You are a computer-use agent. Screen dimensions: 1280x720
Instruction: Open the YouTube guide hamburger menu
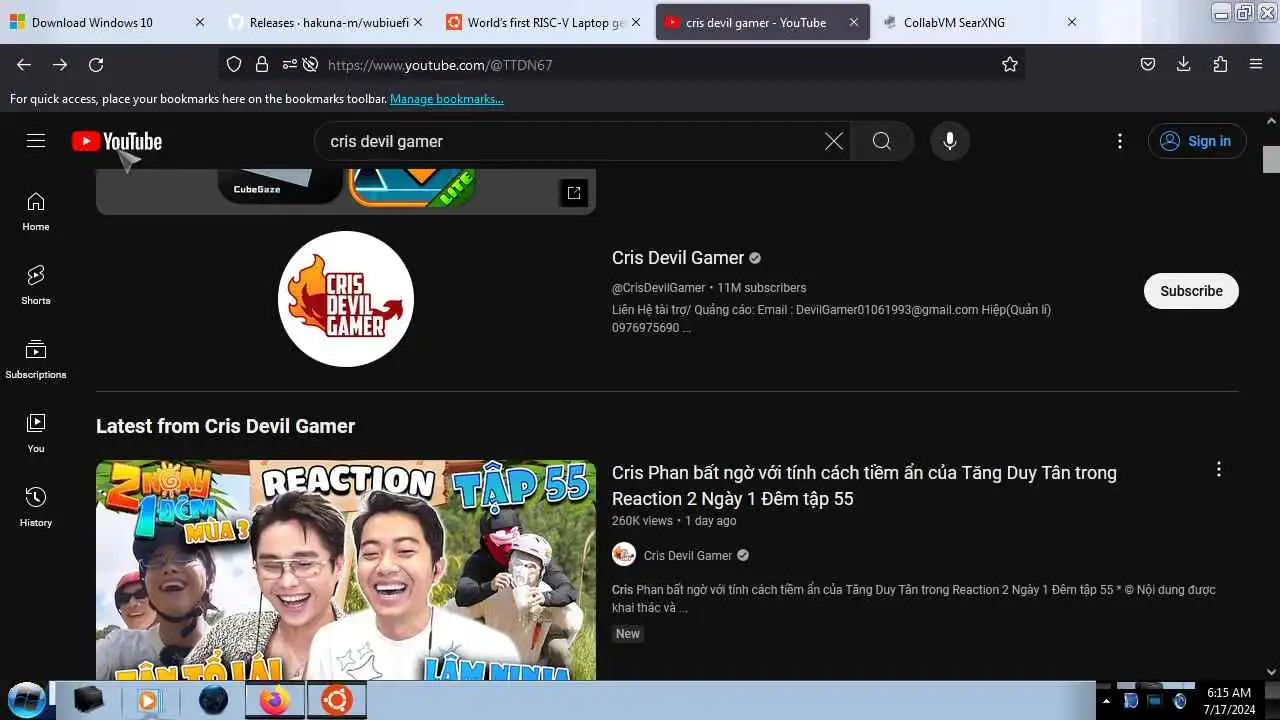(36, 141)
